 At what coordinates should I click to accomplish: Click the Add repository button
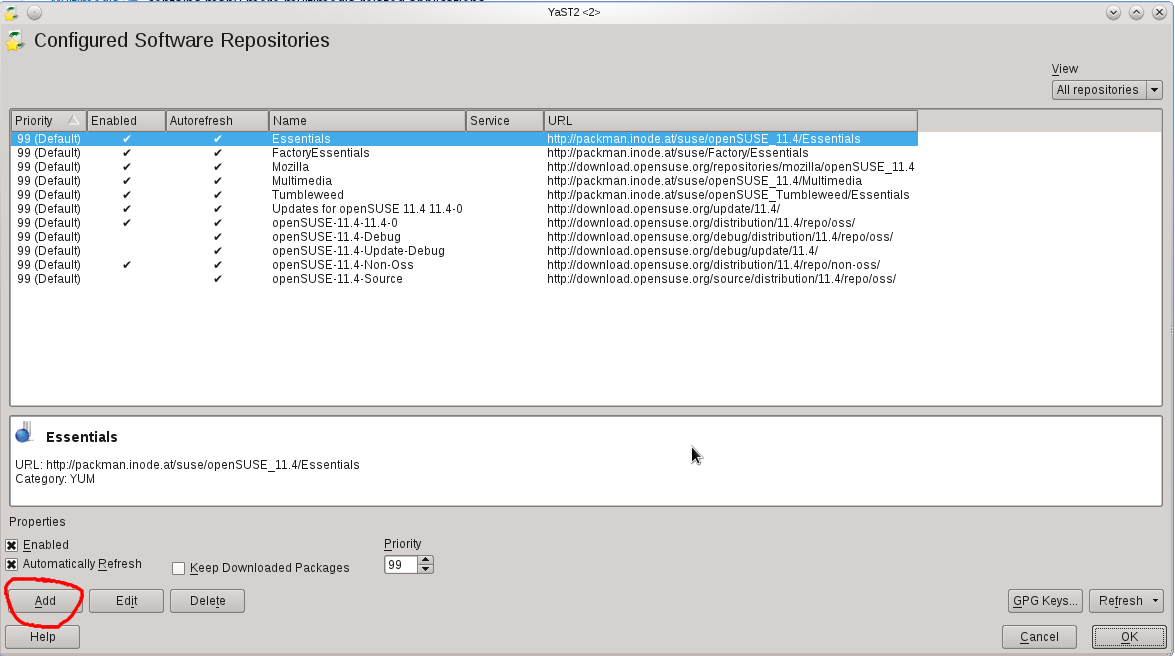[44, 601]
